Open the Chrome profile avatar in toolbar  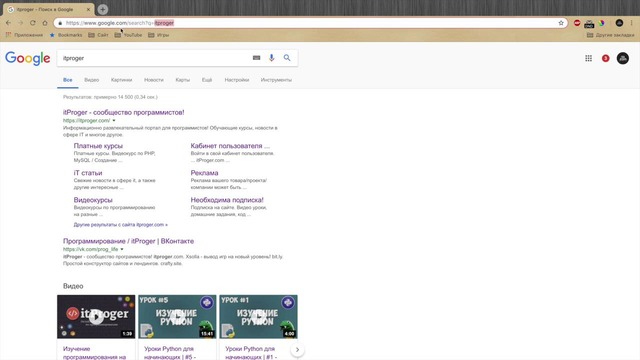tap(619, 23)
